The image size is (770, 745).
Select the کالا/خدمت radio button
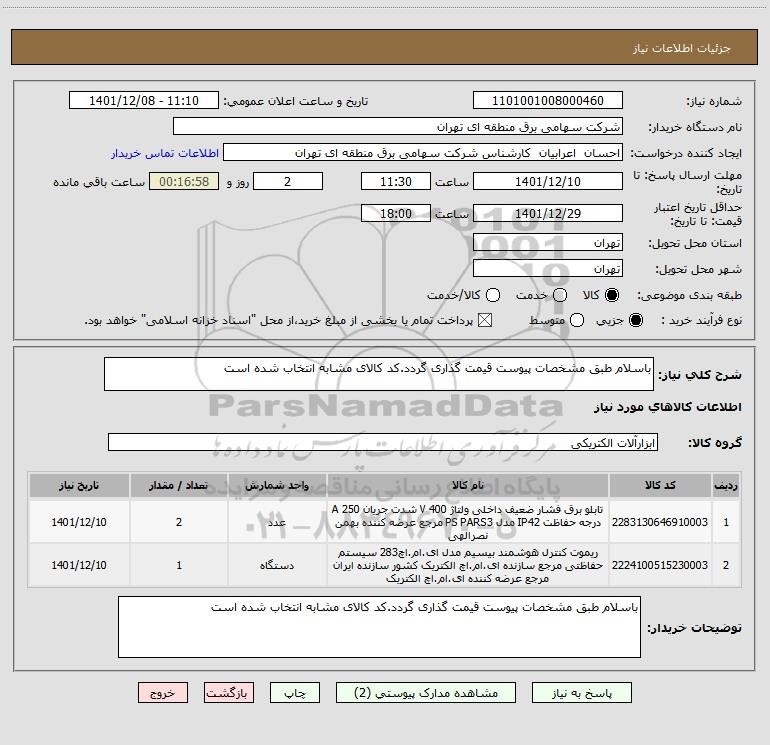click(x=493, y=295)
